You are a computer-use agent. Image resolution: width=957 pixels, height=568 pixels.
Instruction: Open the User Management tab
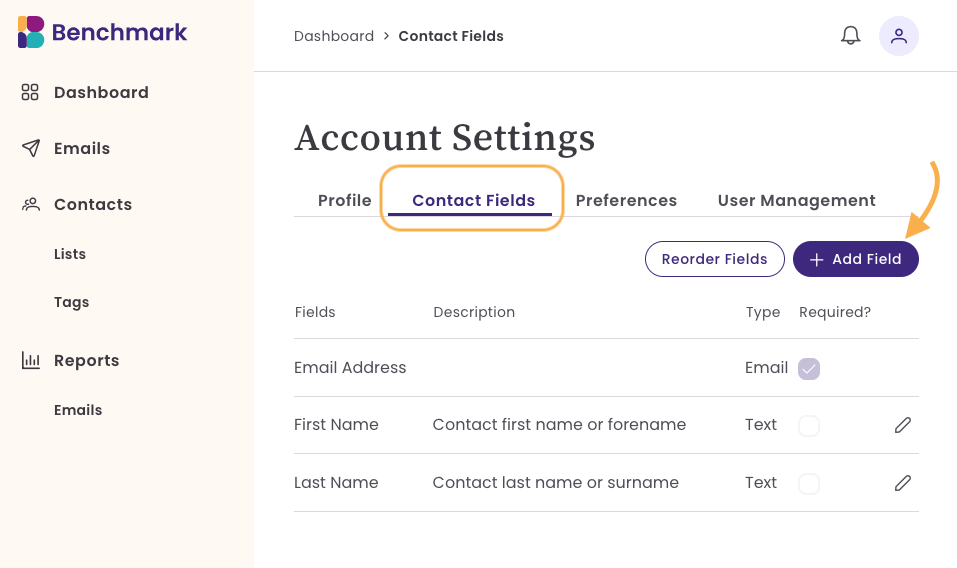[796, 200]
